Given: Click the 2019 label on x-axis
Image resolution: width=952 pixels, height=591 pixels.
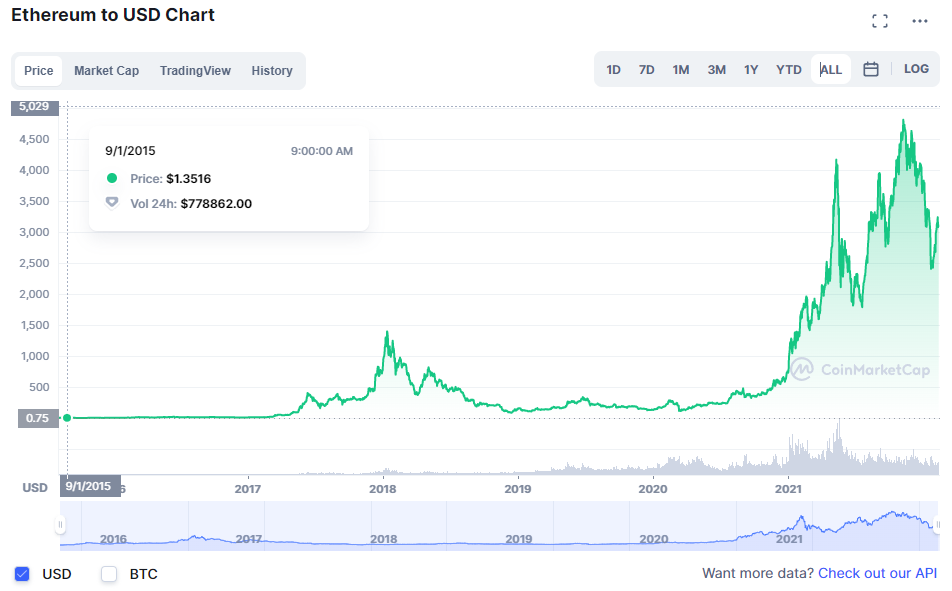Looking at the screenshot, I should coord(518,489).
